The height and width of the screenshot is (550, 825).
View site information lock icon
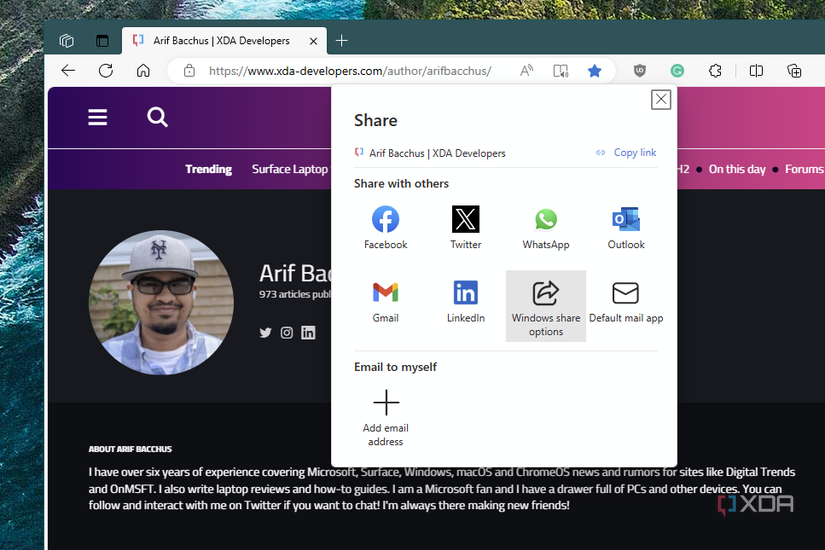pyautogui.click(x=189, y=71)
